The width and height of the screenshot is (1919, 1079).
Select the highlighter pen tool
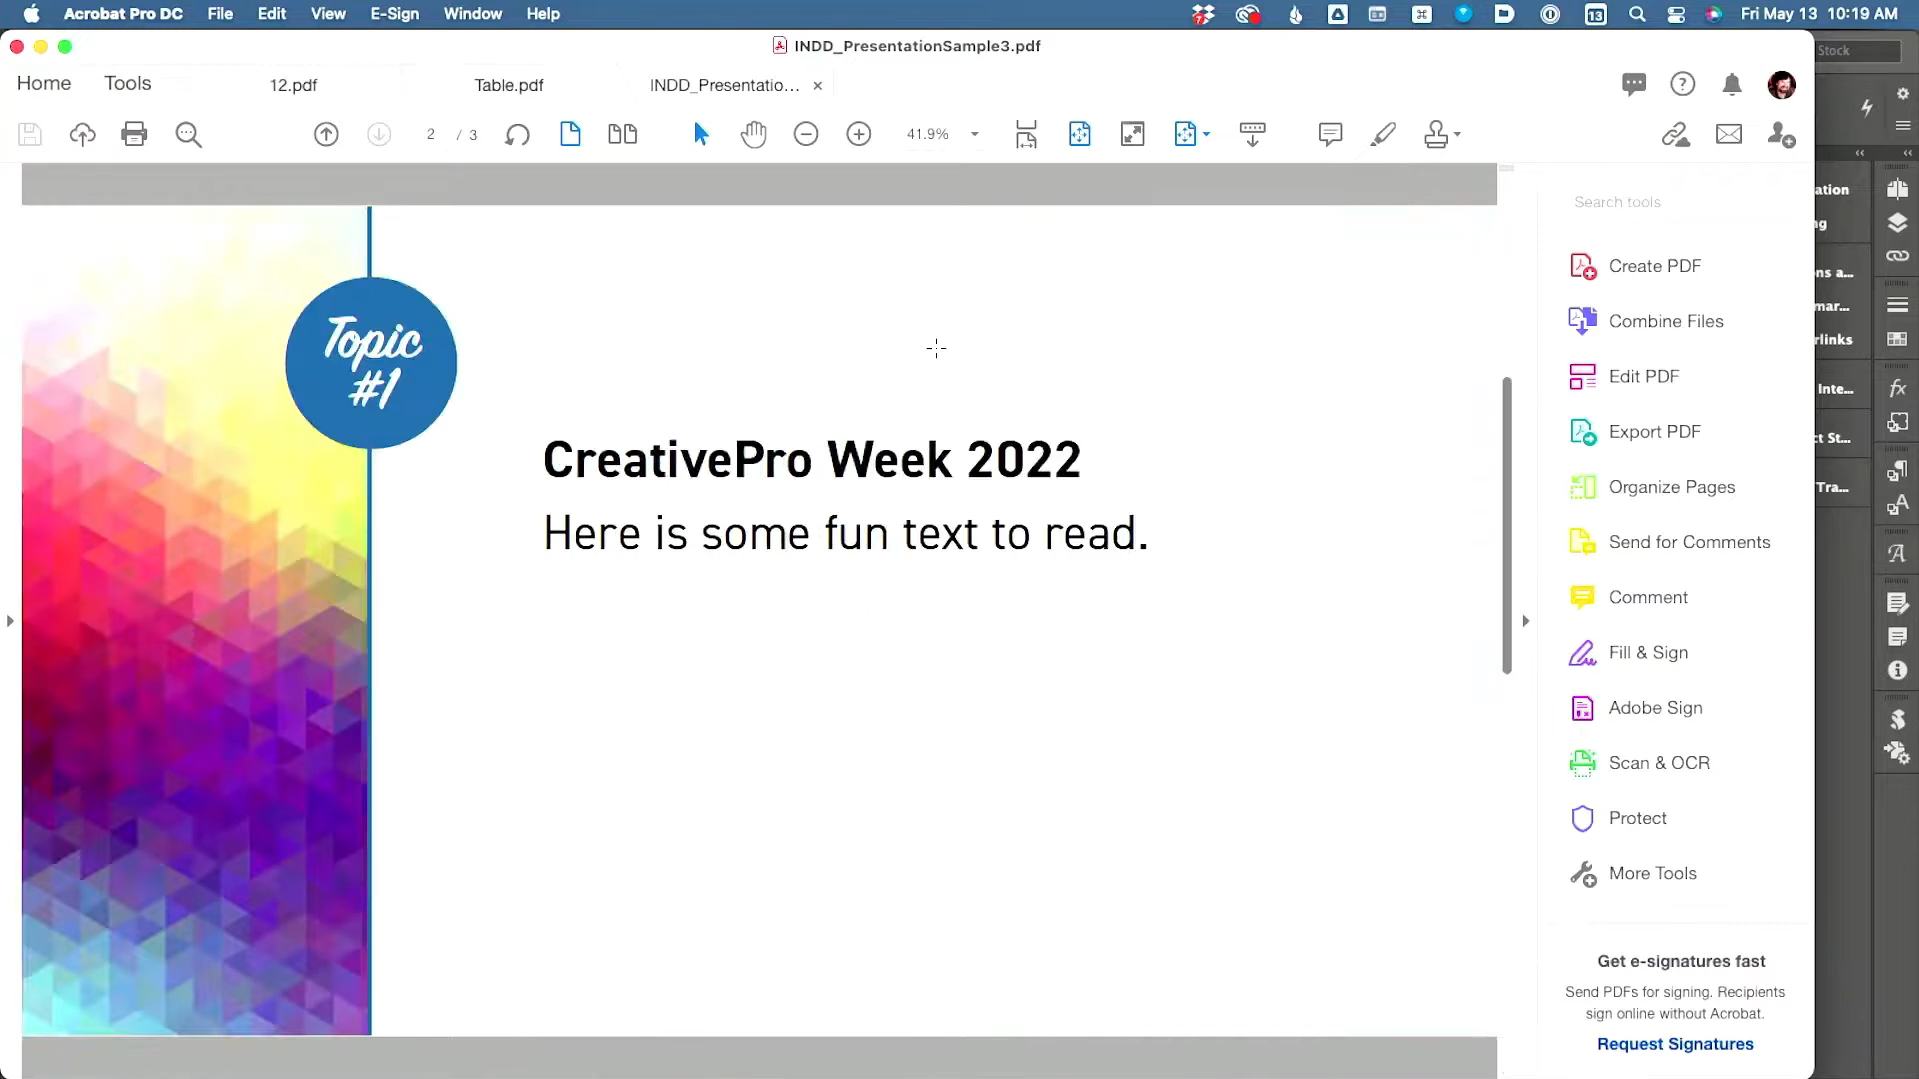pos(1383,134)
